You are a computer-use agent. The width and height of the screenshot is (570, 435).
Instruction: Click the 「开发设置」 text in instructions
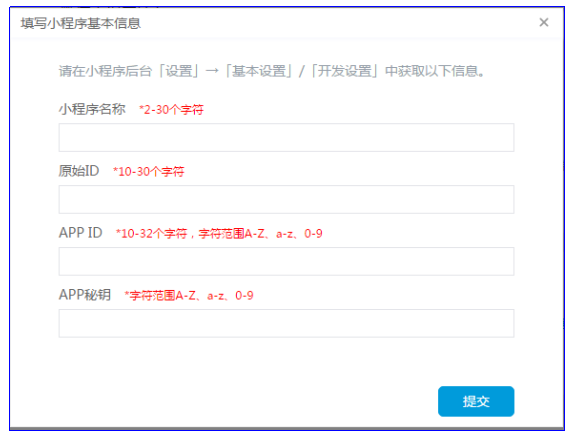click(344, 71)
